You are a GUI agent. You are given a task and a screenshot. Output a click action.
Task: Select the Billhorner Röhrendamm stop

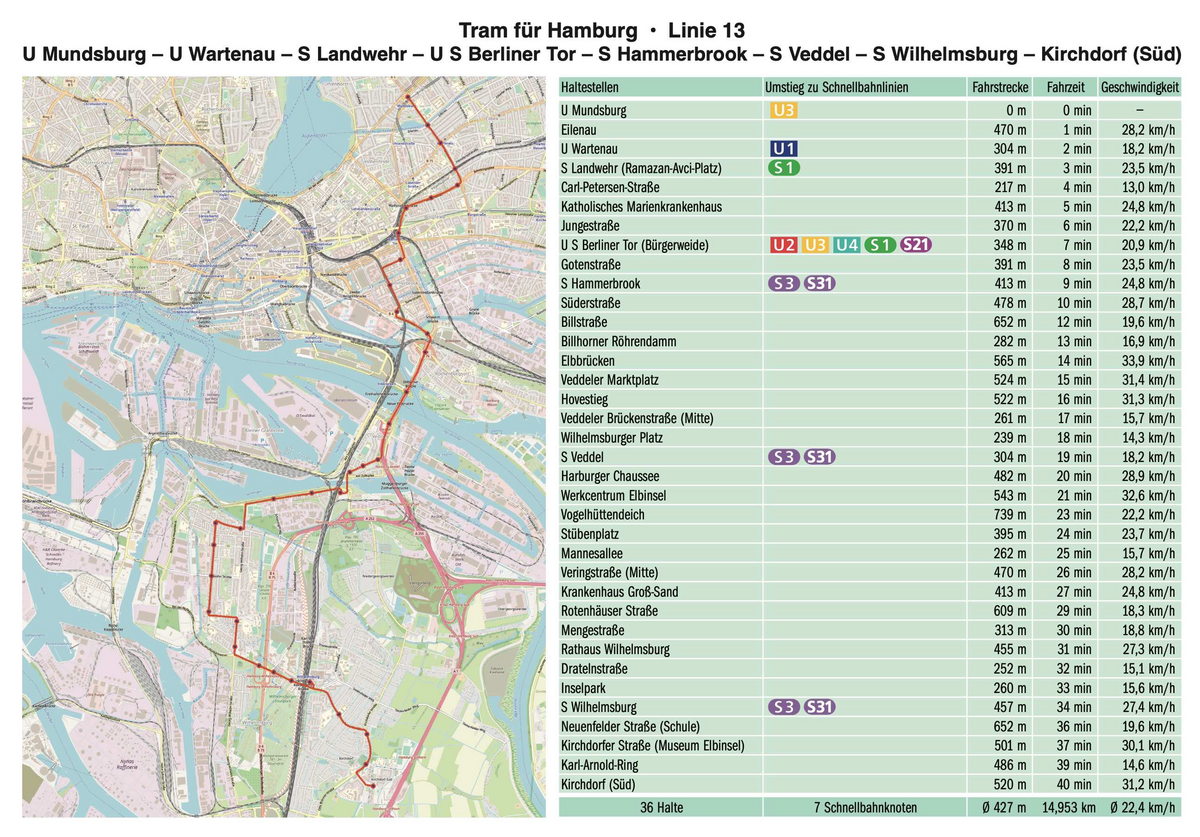(x=619, y=342)
